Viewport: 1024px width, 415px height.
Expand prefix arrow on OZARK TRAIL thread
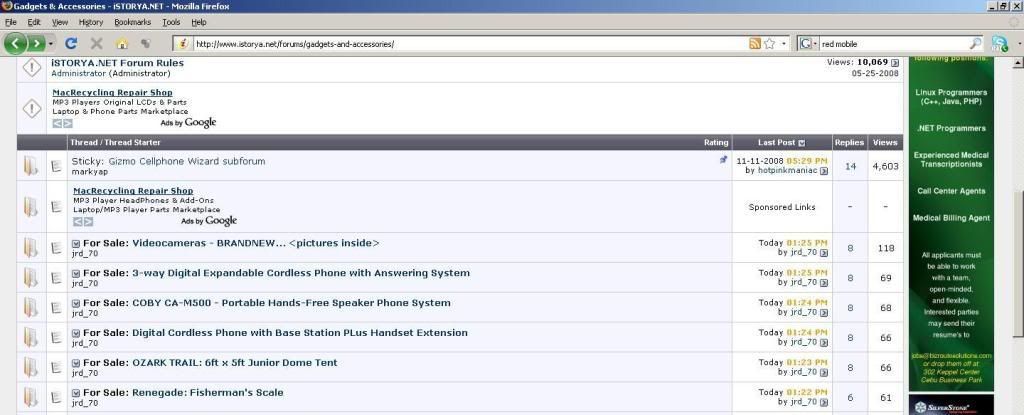(x=76, y=363)
